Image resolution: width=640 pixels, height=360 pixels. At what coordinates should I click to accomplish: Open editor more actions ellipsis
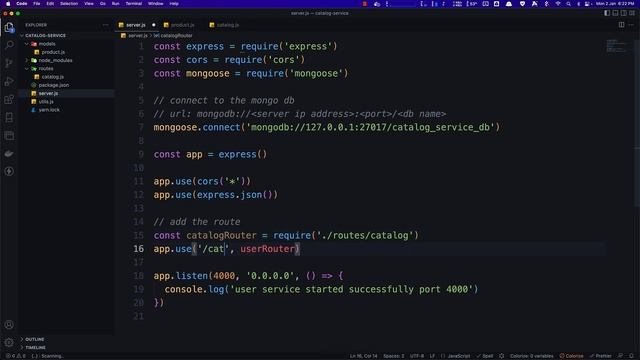coord(631,25)
